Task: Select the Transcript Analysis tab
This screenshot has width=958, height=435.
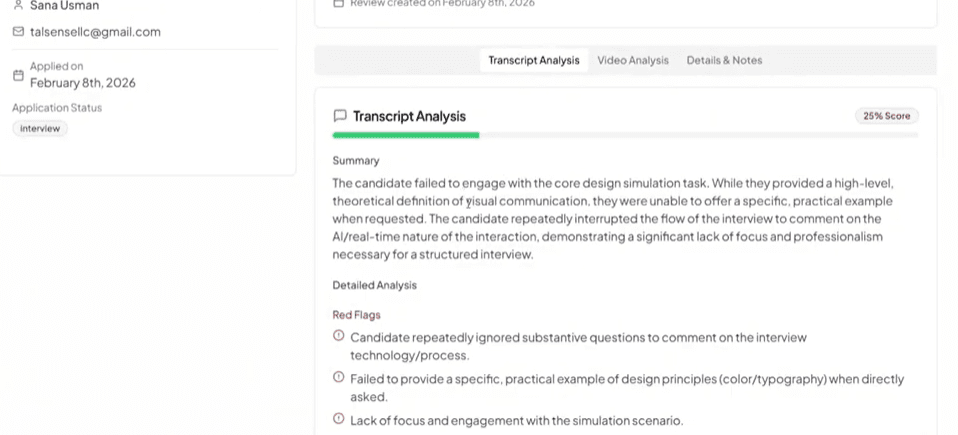Action: tap(533, 60)
